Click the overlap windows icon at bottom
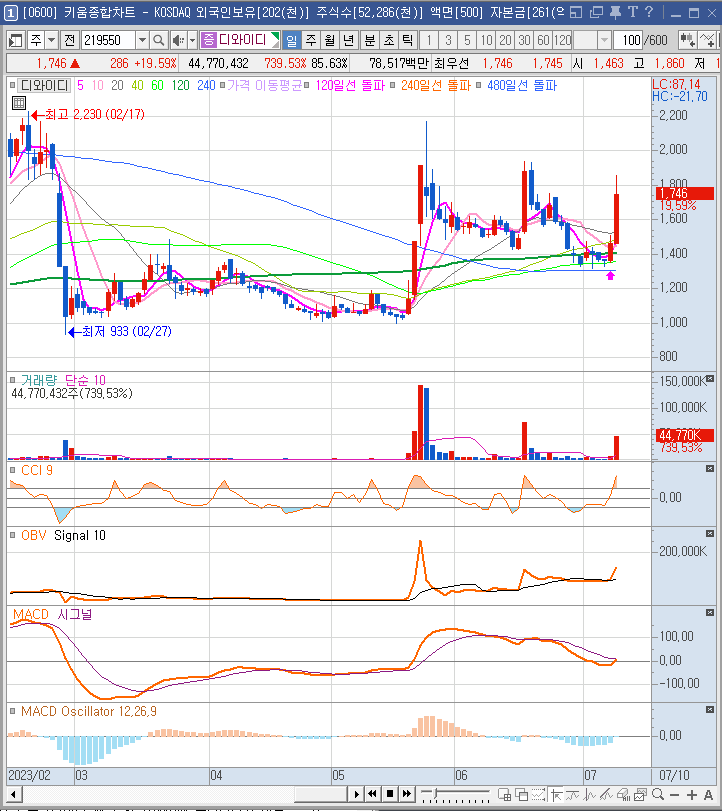The image size is (722, 811). point(521,794)
